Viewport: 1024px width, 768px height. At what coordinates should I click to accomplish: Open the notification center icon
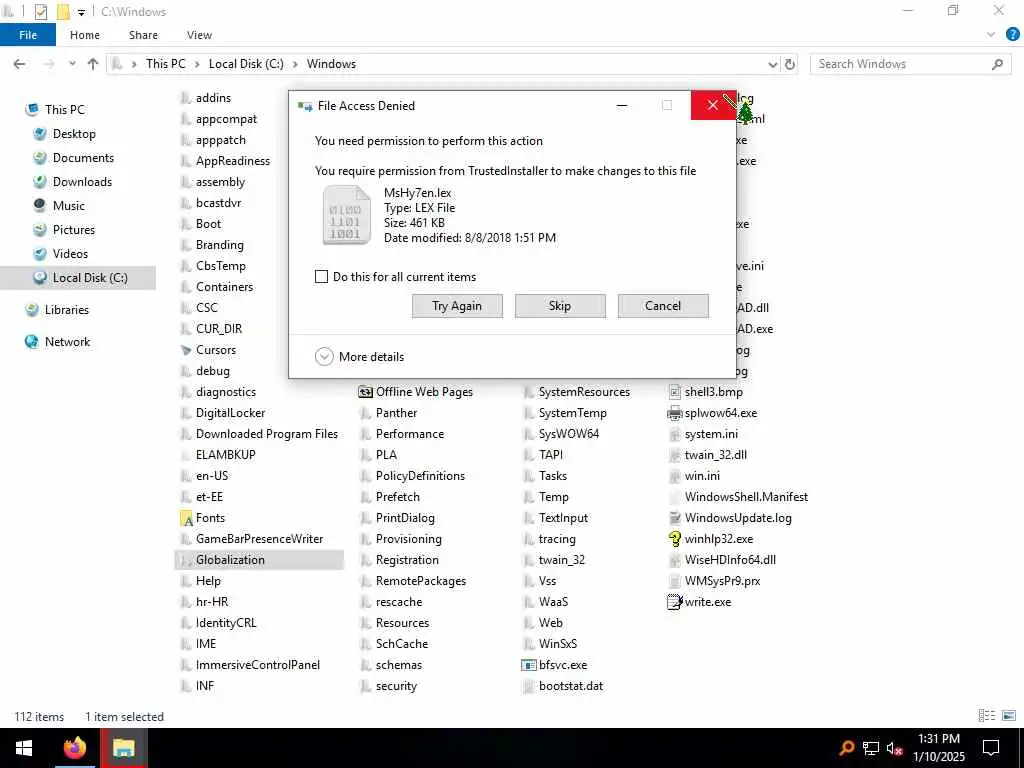tap(991, 748)
